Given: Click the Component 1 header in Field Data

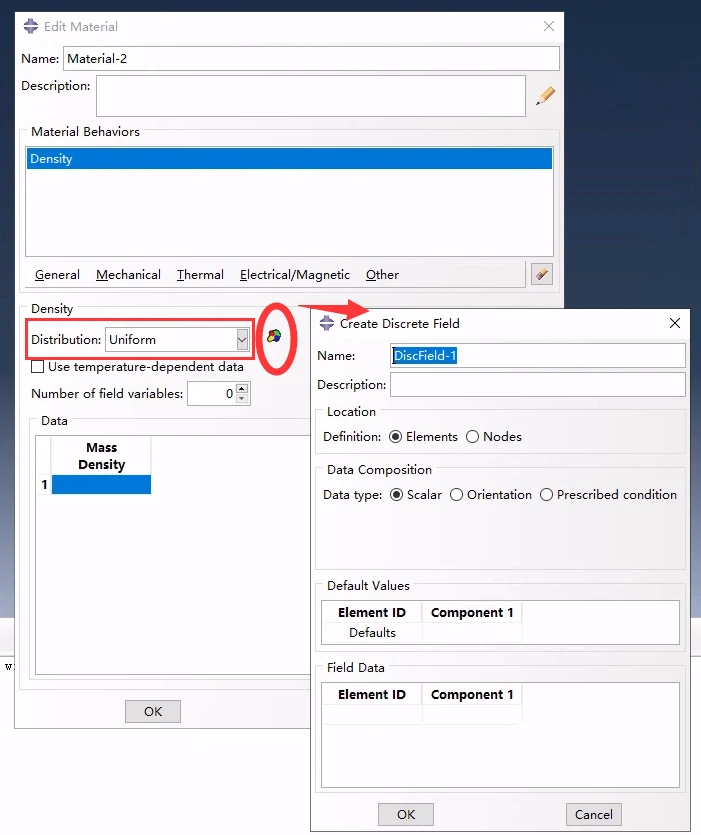Looking at the screenshot, I should (x=472, y=694).
